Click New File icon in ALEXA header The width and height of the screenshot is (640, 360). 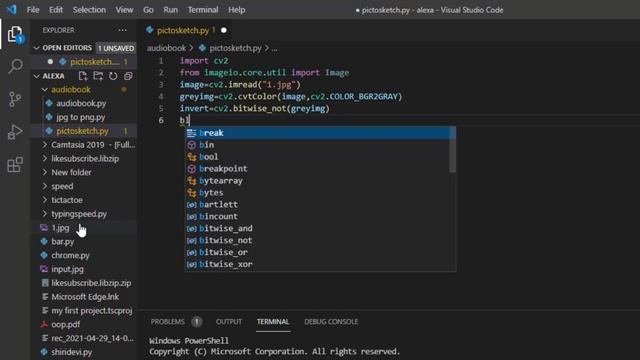click(x=83, y=76)
